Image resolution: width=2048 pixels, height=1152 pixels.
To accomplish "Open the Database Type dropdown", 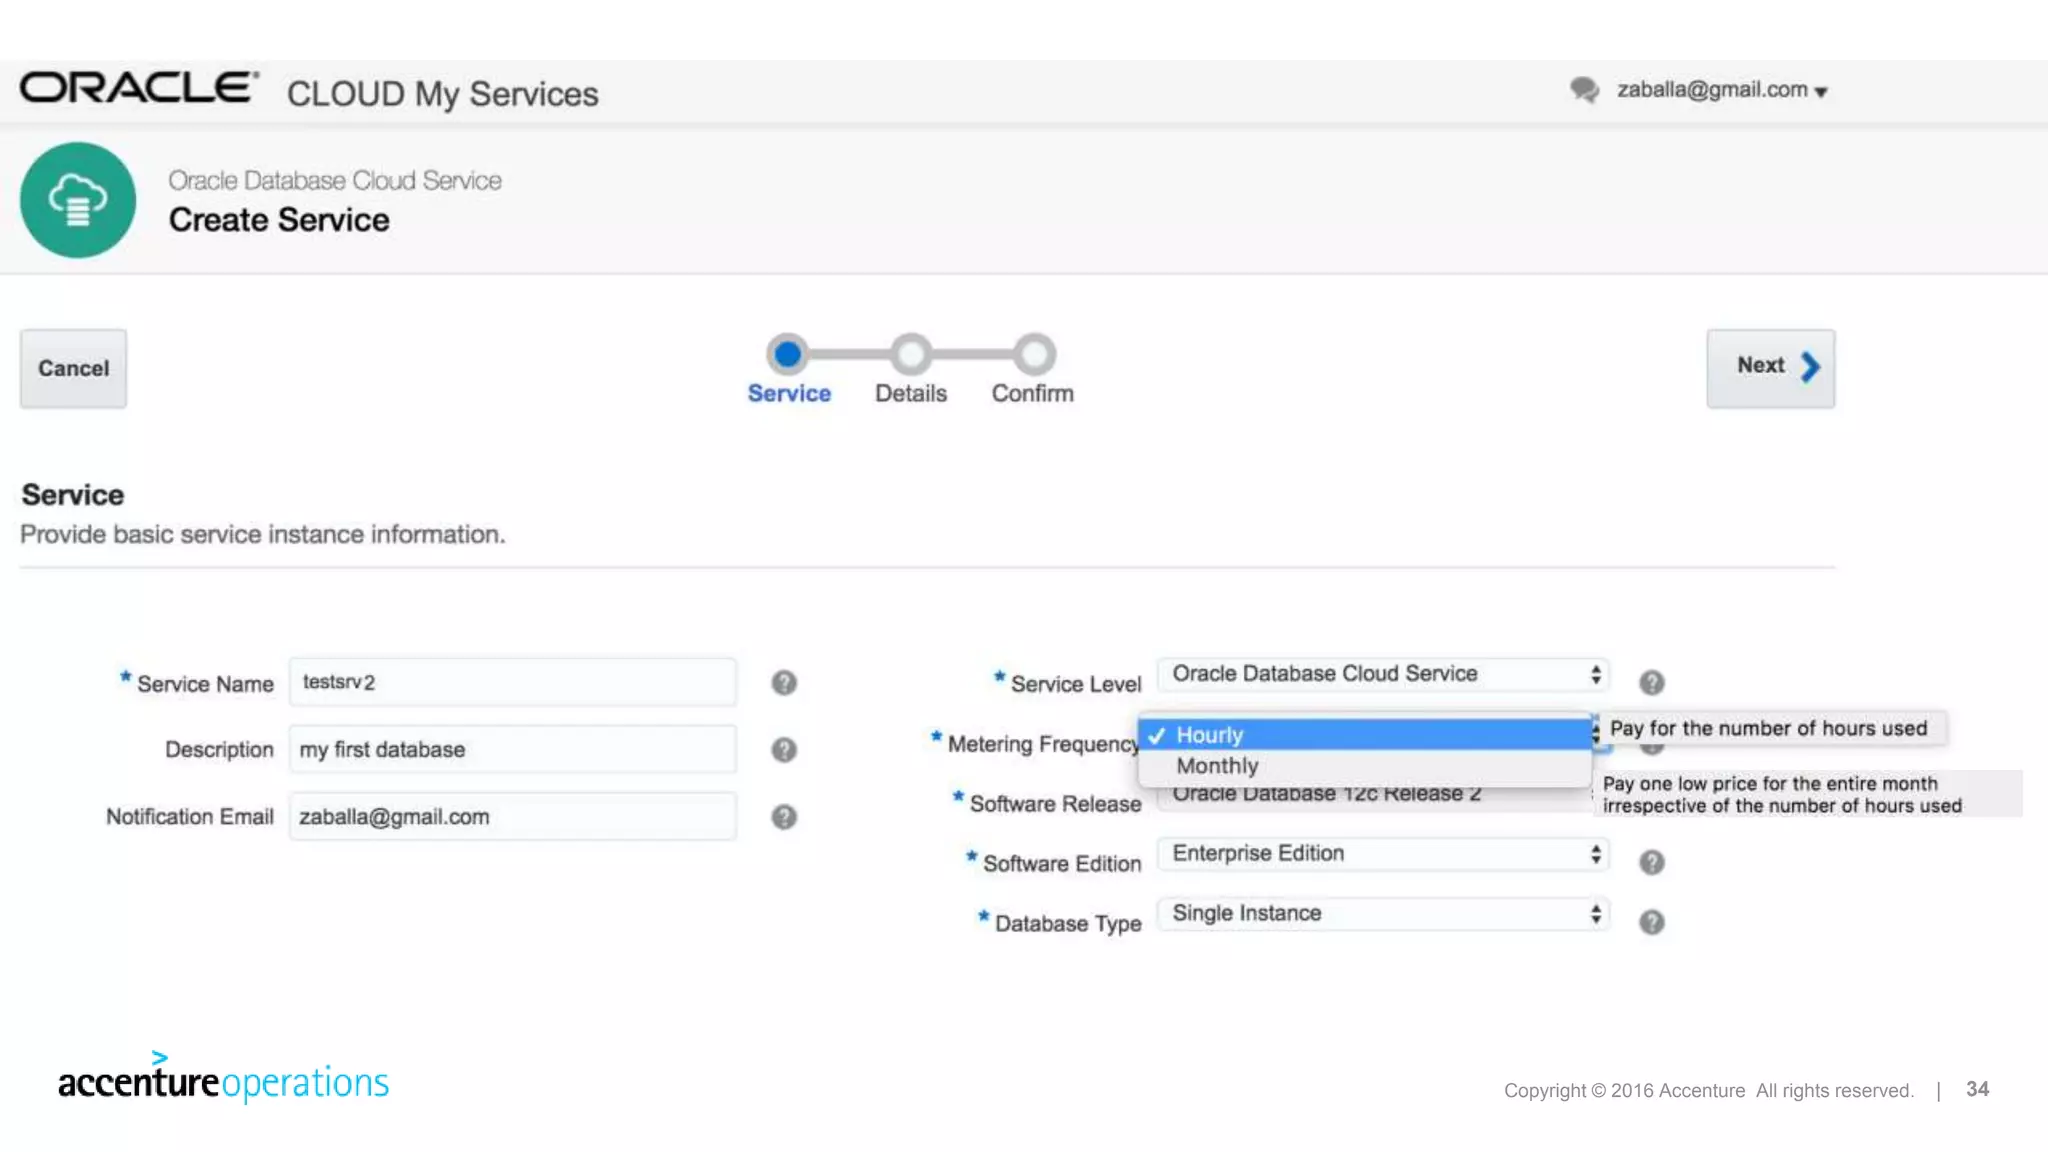I will coord(1383,914).
